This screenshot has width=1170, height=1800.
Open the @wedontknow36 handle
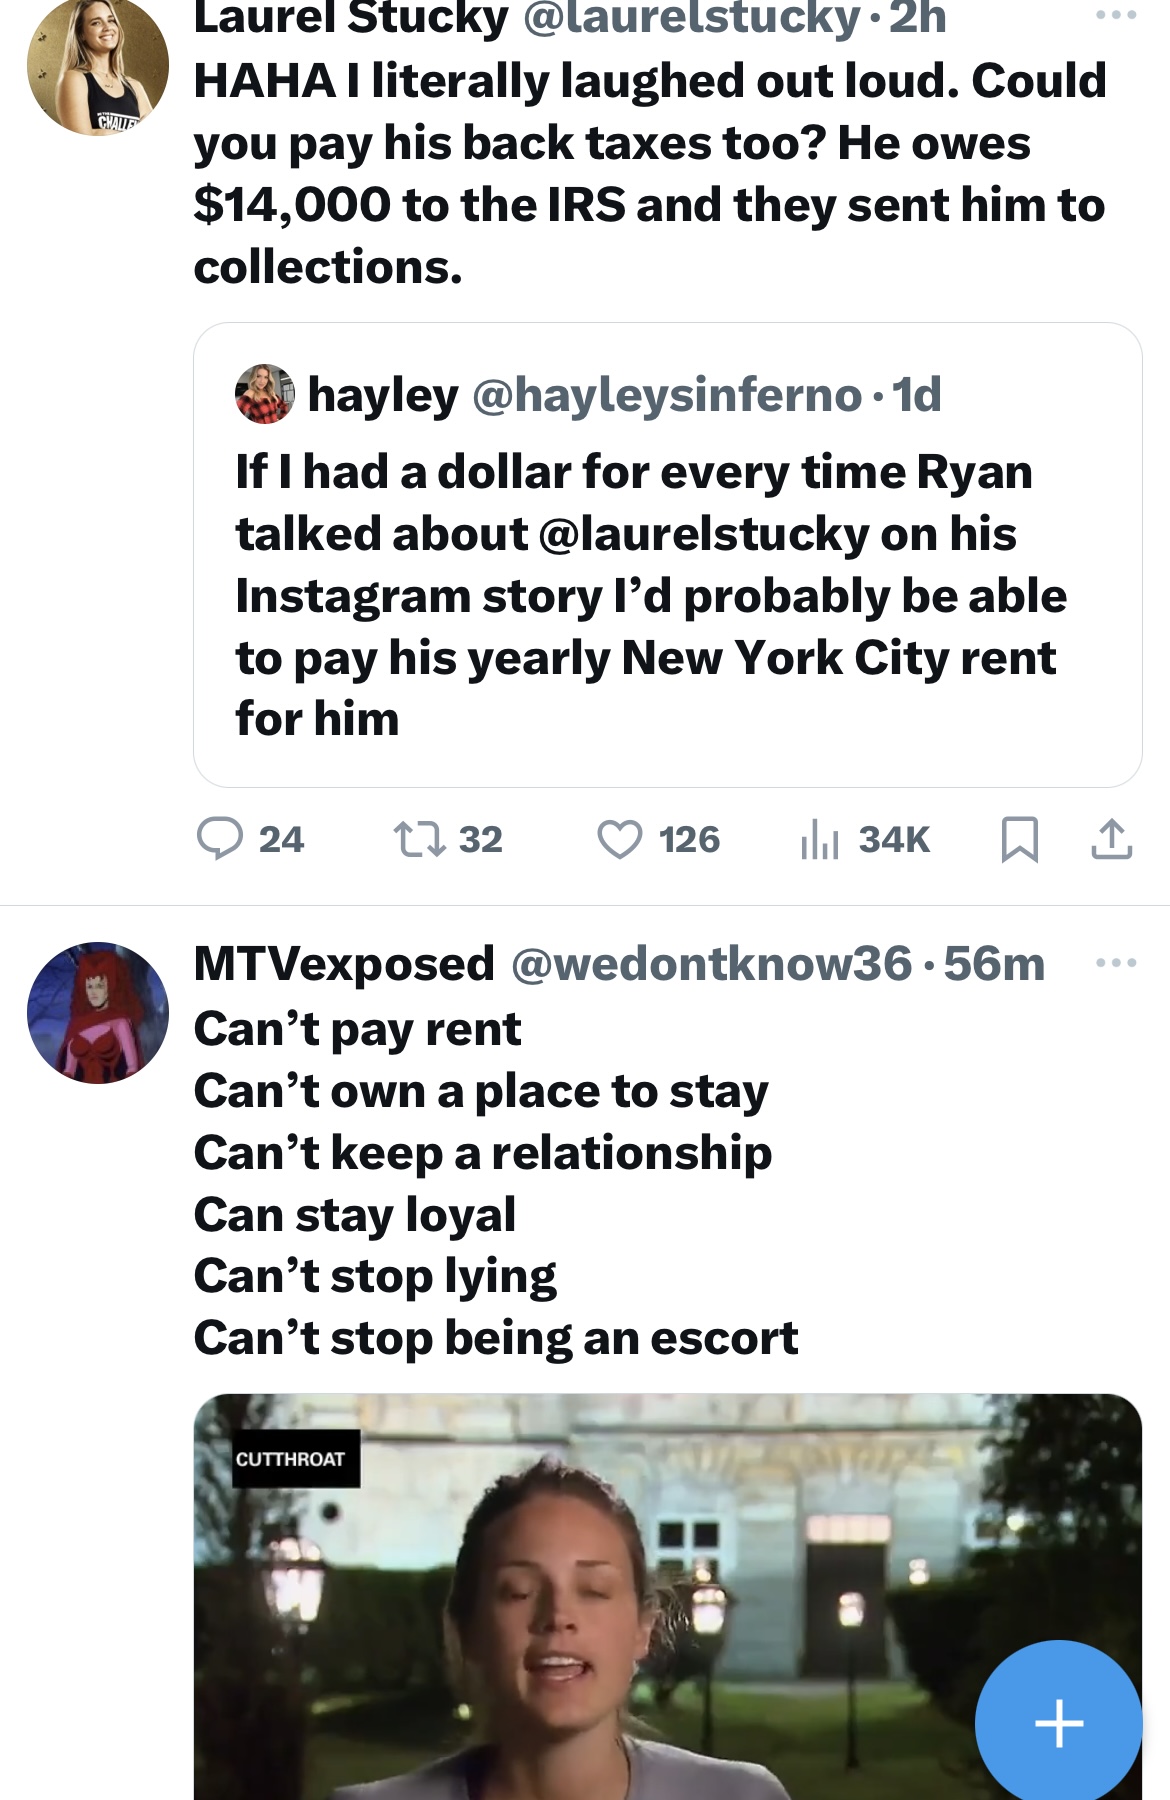[x=712, y=964]
